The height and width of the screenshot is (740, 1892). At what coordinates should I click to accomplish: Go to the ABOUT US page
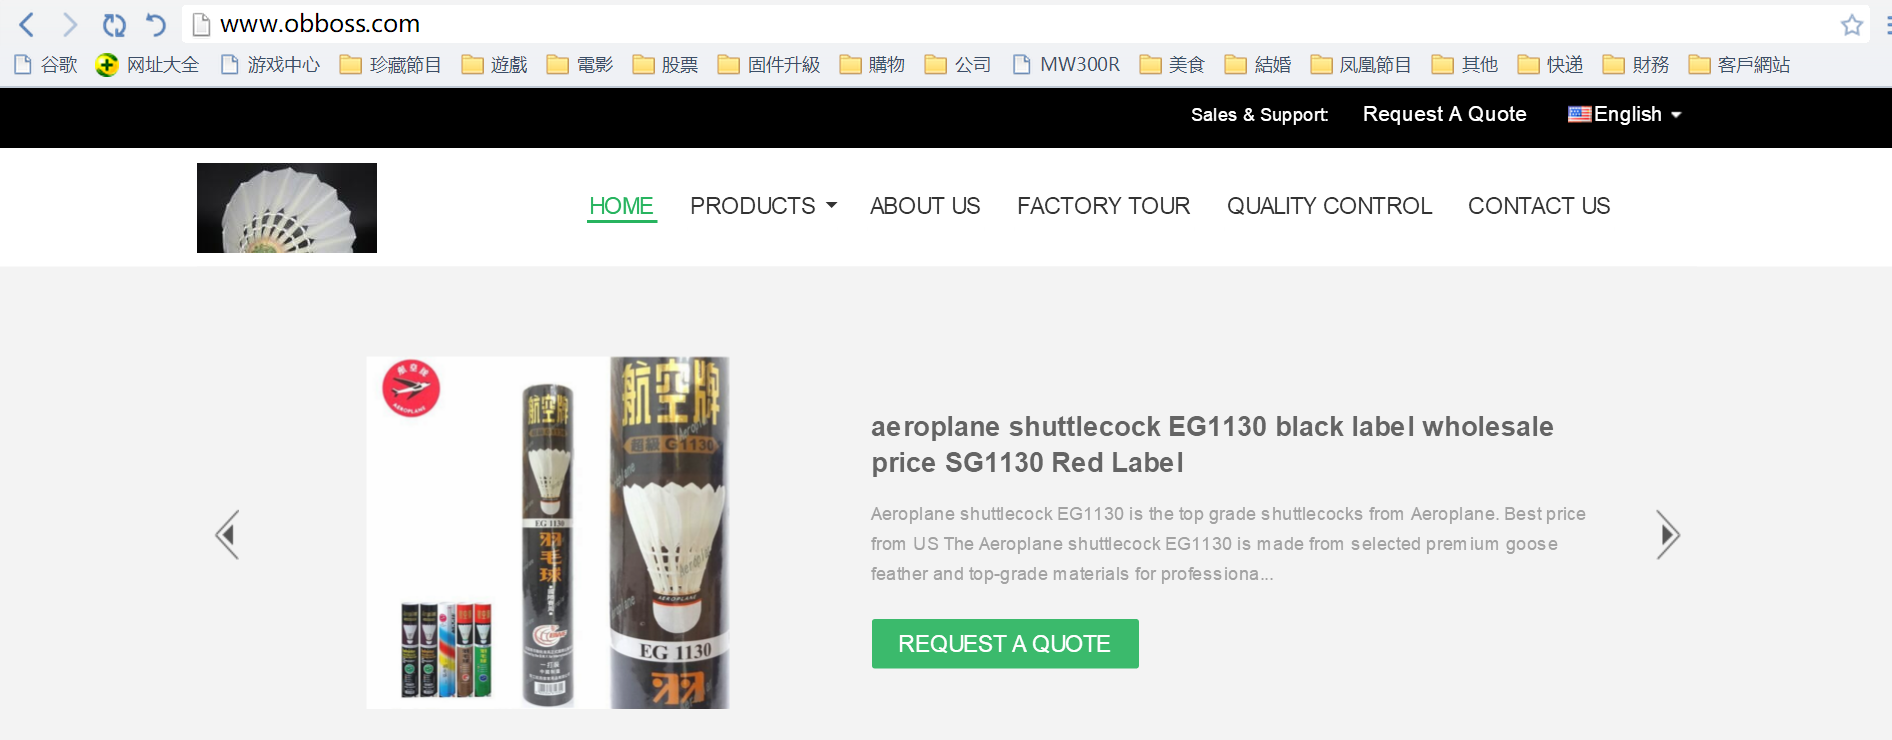925,206
